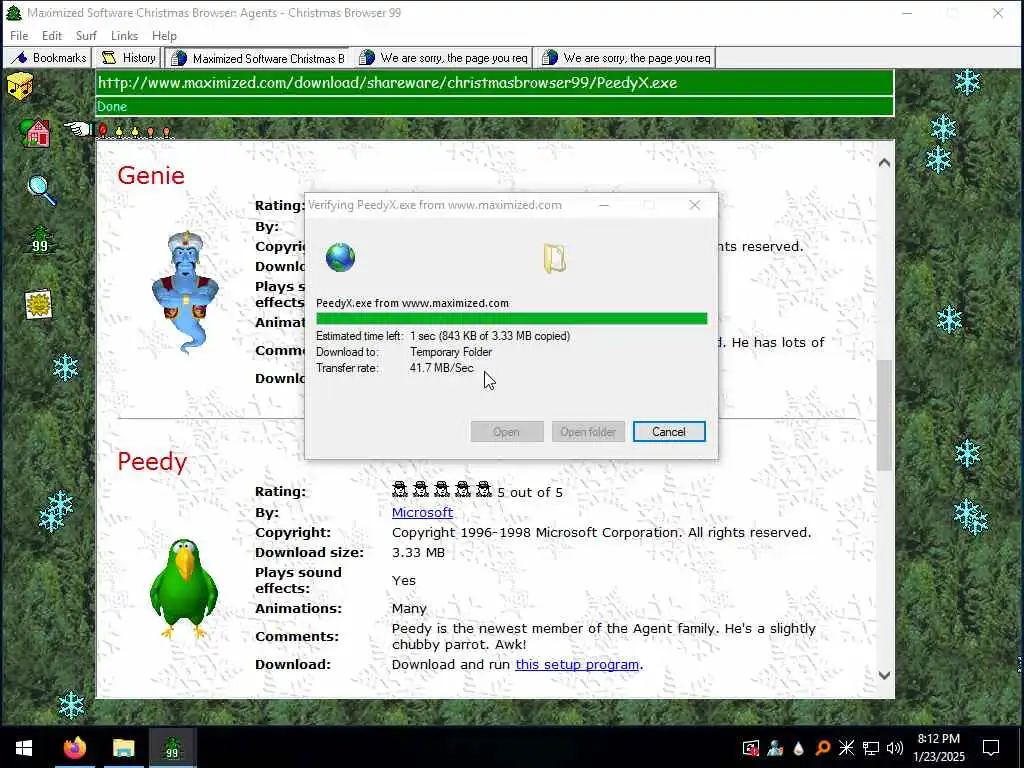Click the disabled Open folder button
The width and height of the screenshot is (1024, 768).
click(588, 432)
